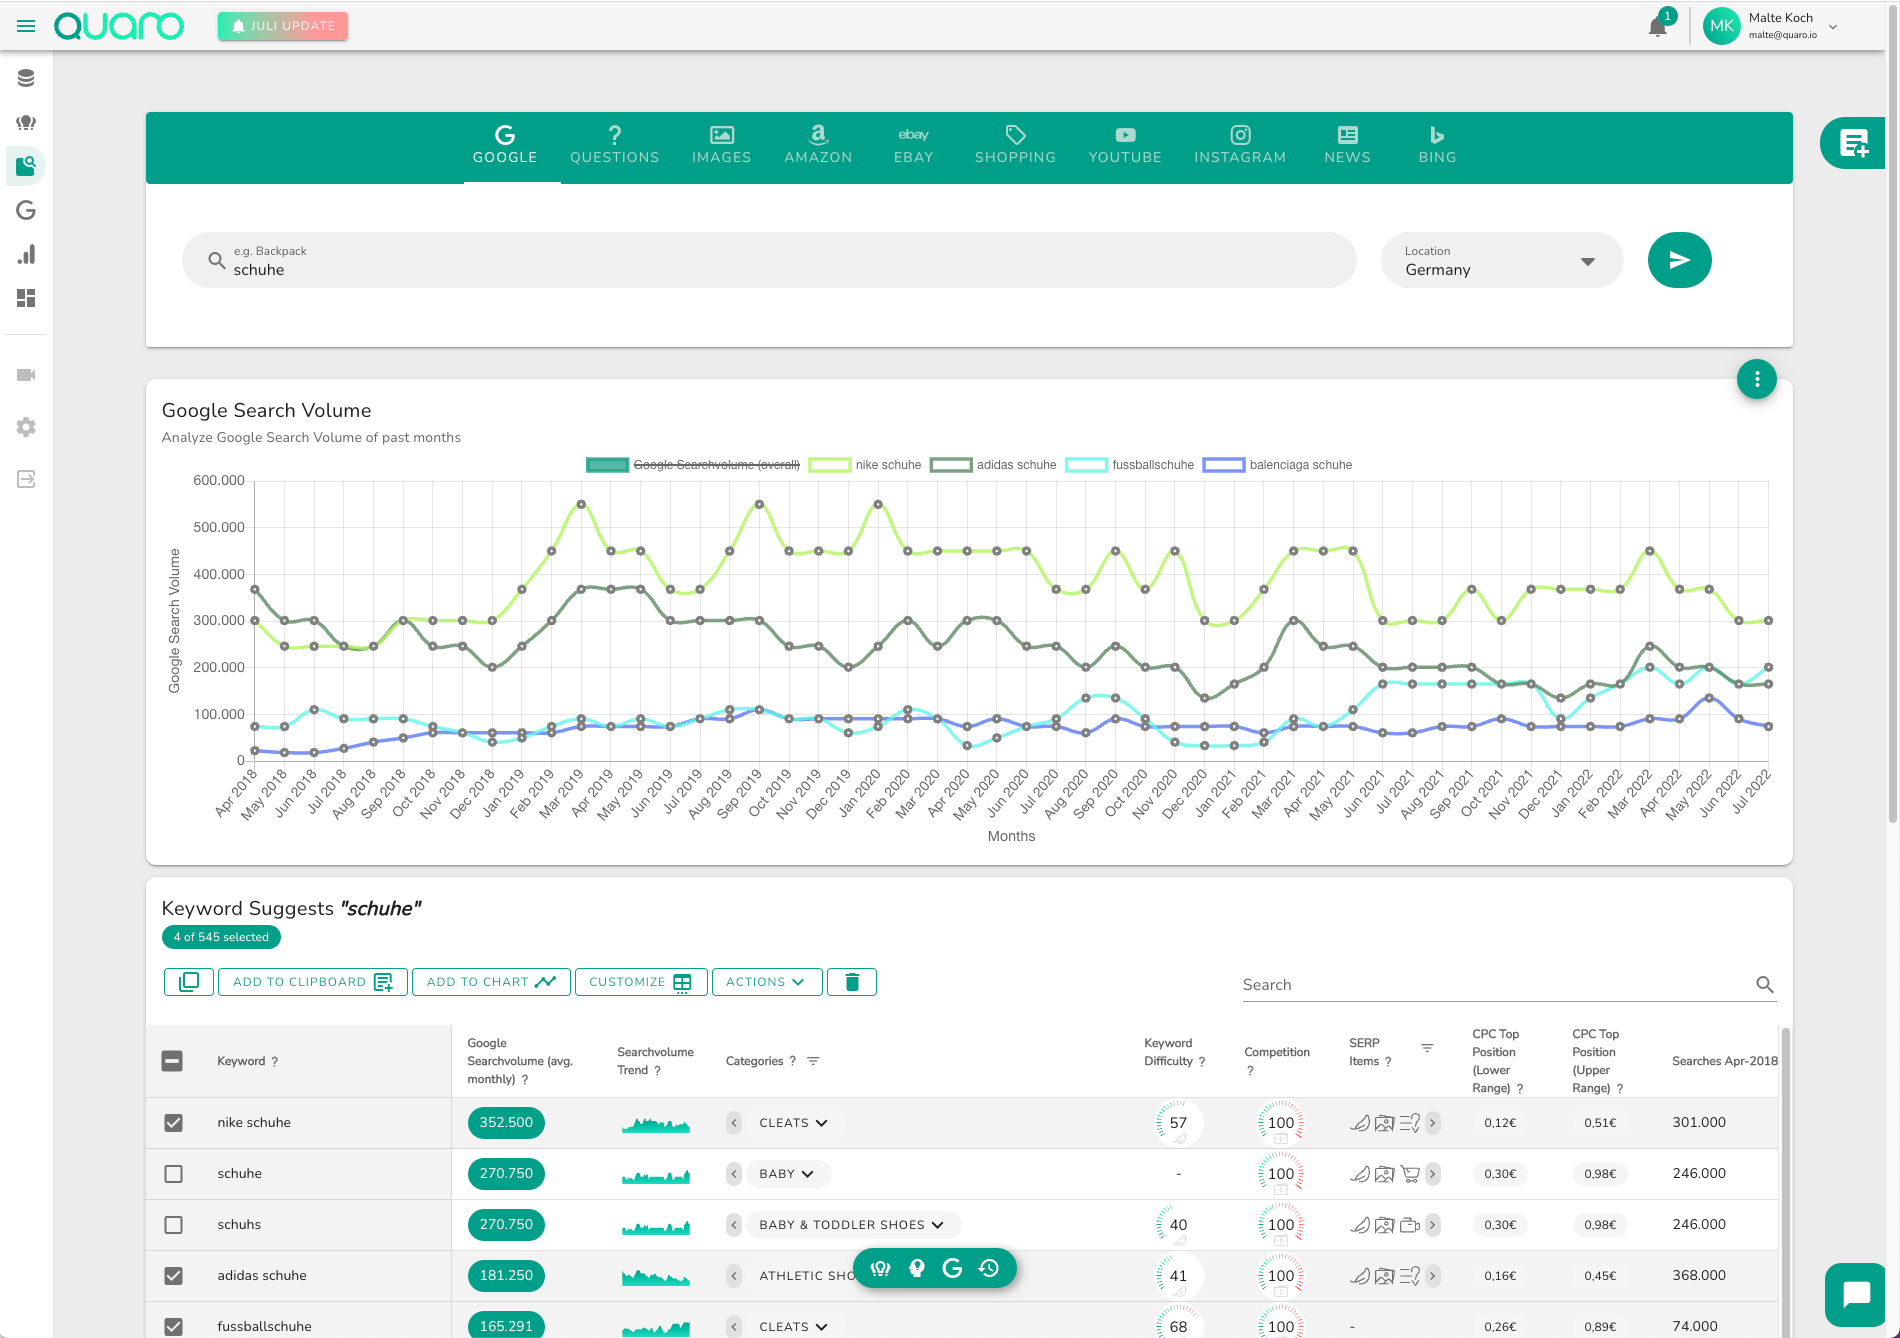The height and width of the screenshot is (1338, 1900).
Task: Click the trash delete icon in toolbar
Action: click(852, 982)
